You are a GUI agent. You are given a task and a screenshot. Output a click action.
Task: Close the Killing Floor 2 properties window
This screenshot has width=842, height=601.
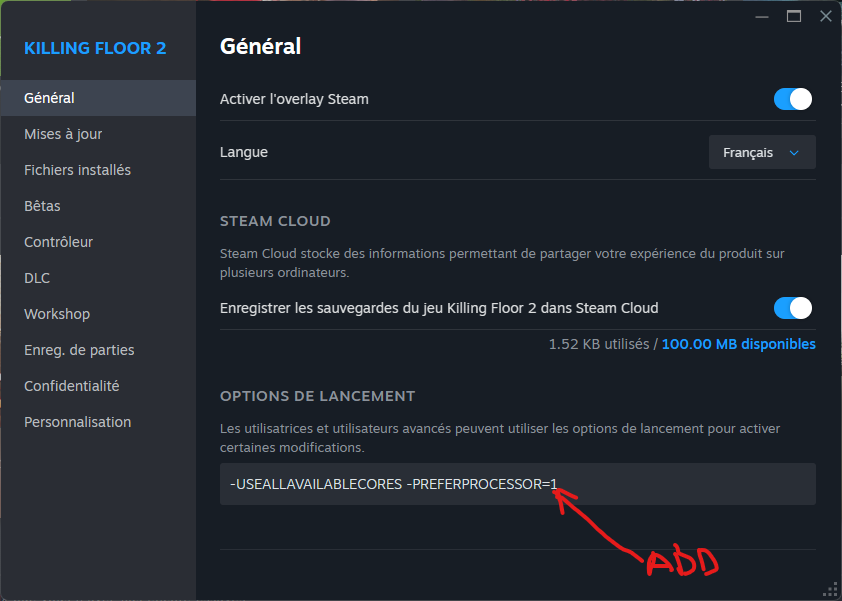coord(826,17)
